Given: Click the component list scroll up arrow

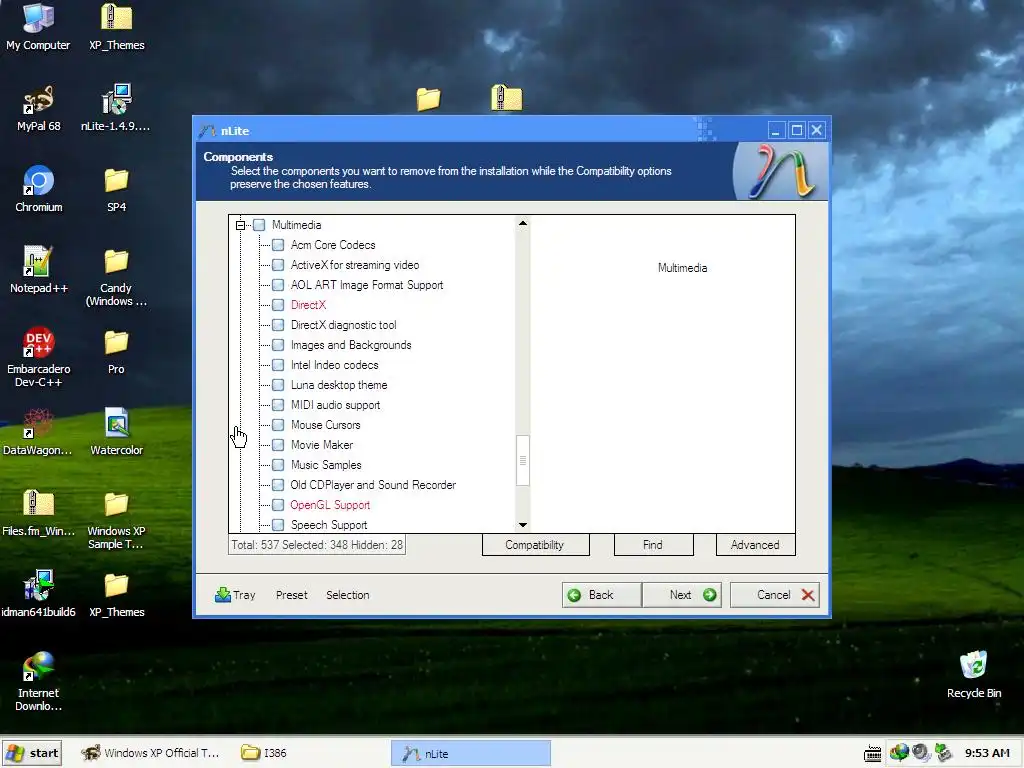Looking at the screenshot, I should click(x=522, y=223).
